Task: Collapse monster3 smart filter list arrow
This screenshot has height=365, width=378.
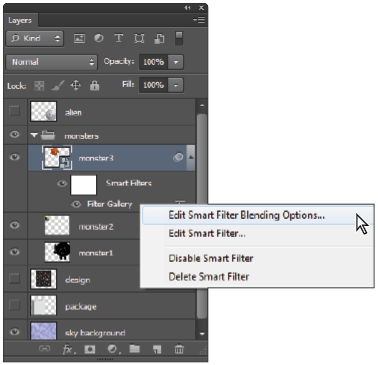Action: click(191, 157)
